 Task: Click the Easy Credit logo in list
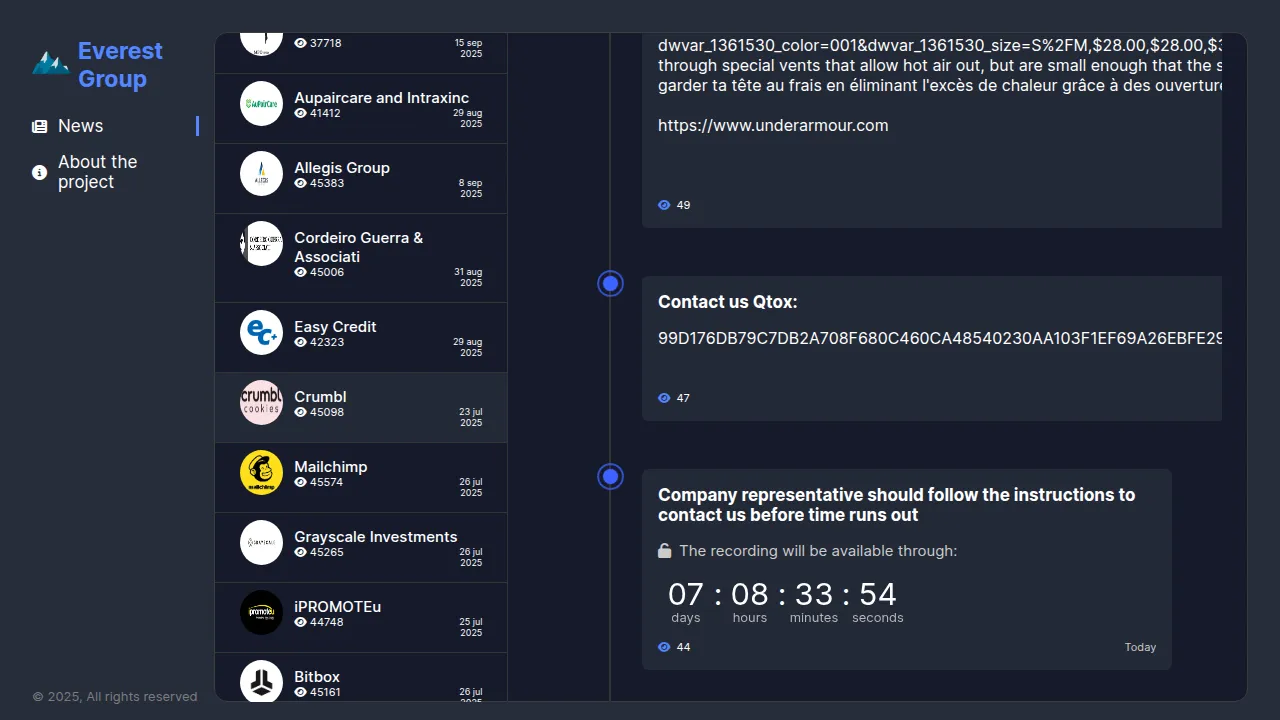261,333
